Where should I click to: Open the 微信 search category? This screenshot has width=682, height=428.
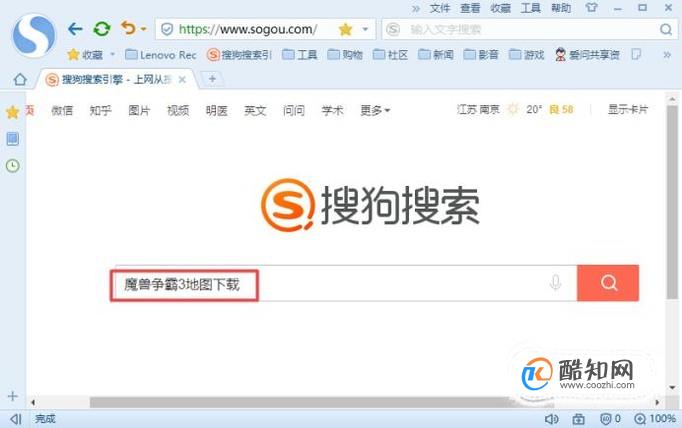[x=62, y=110]
